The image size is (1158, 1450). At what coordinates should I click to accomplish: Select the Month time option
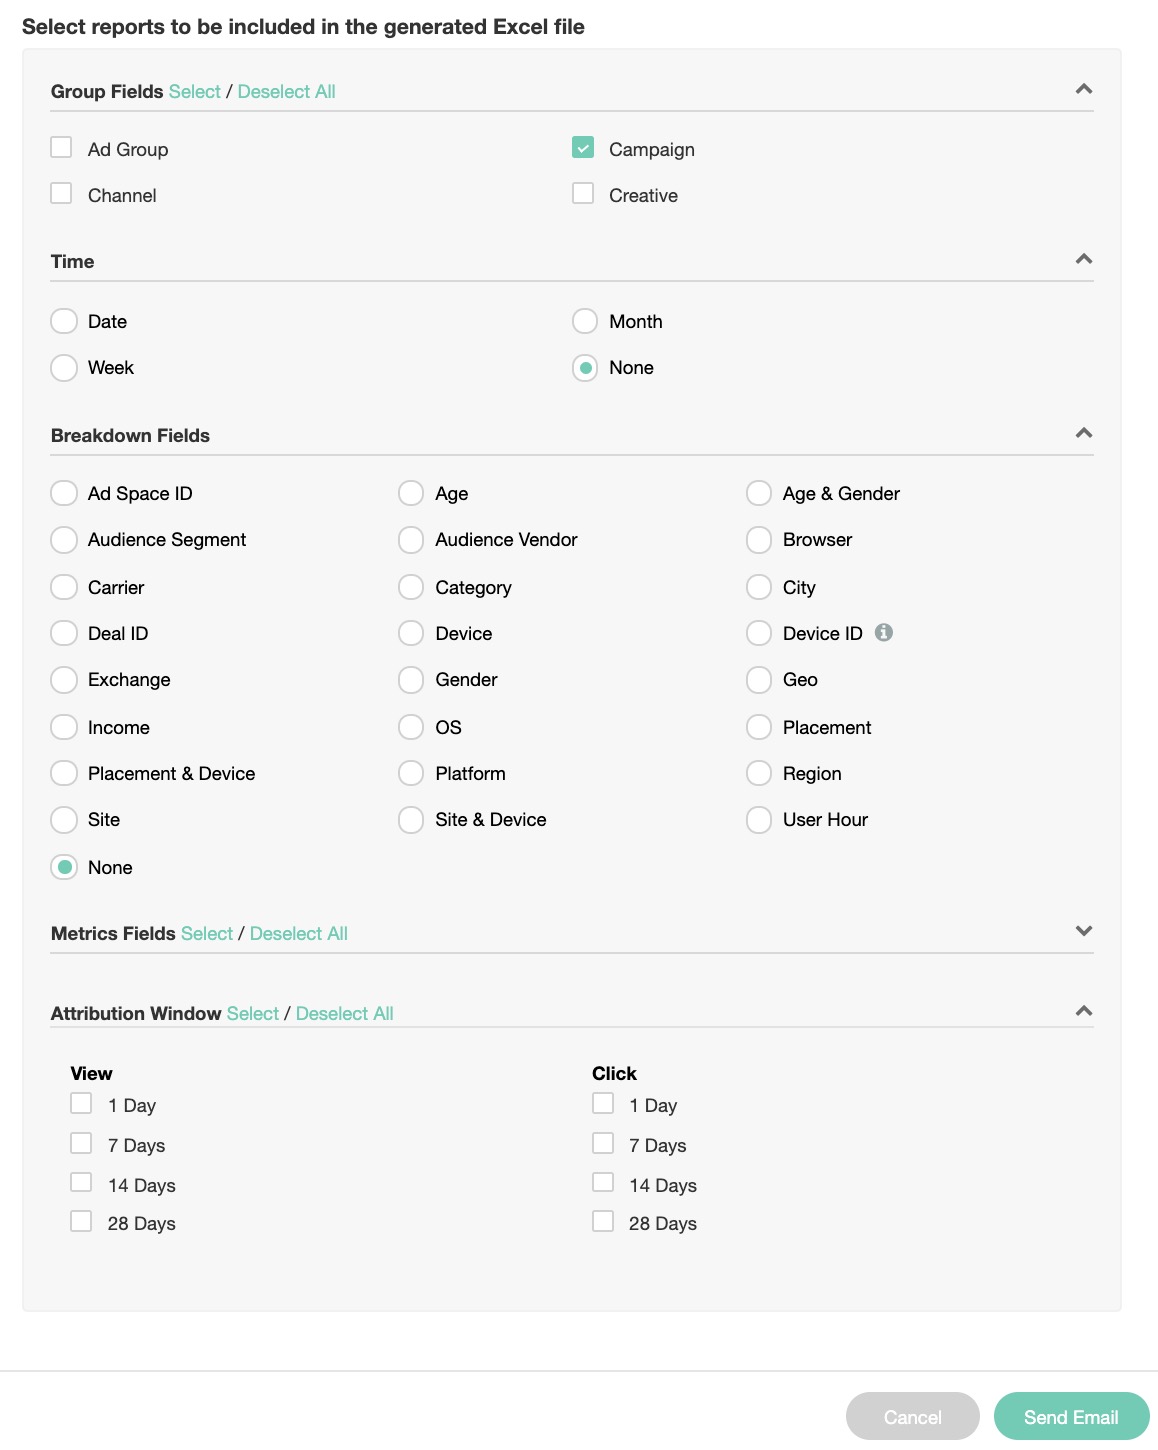pos(585,321)
